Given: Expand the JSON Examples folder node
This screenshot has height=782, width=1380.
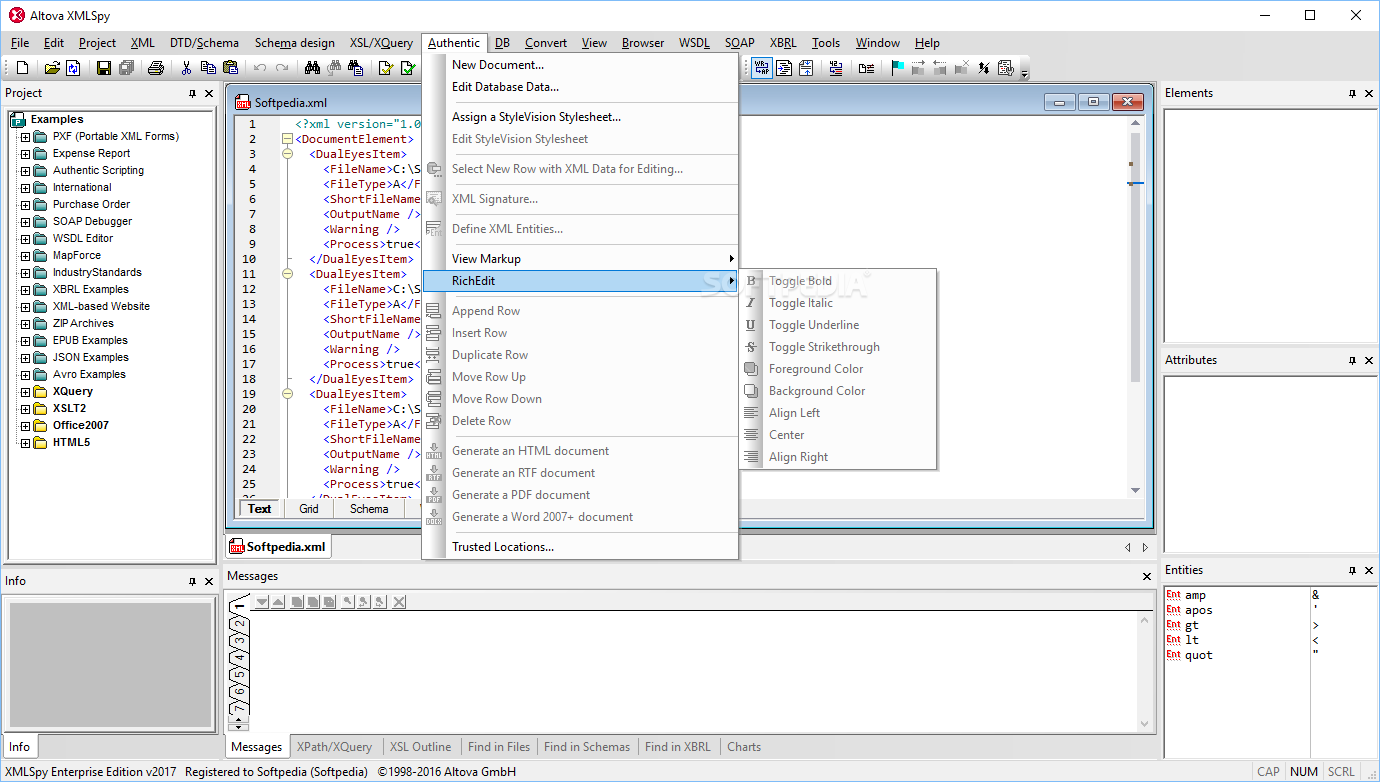Looking at the screenshot, I should (x=26, y=357).
